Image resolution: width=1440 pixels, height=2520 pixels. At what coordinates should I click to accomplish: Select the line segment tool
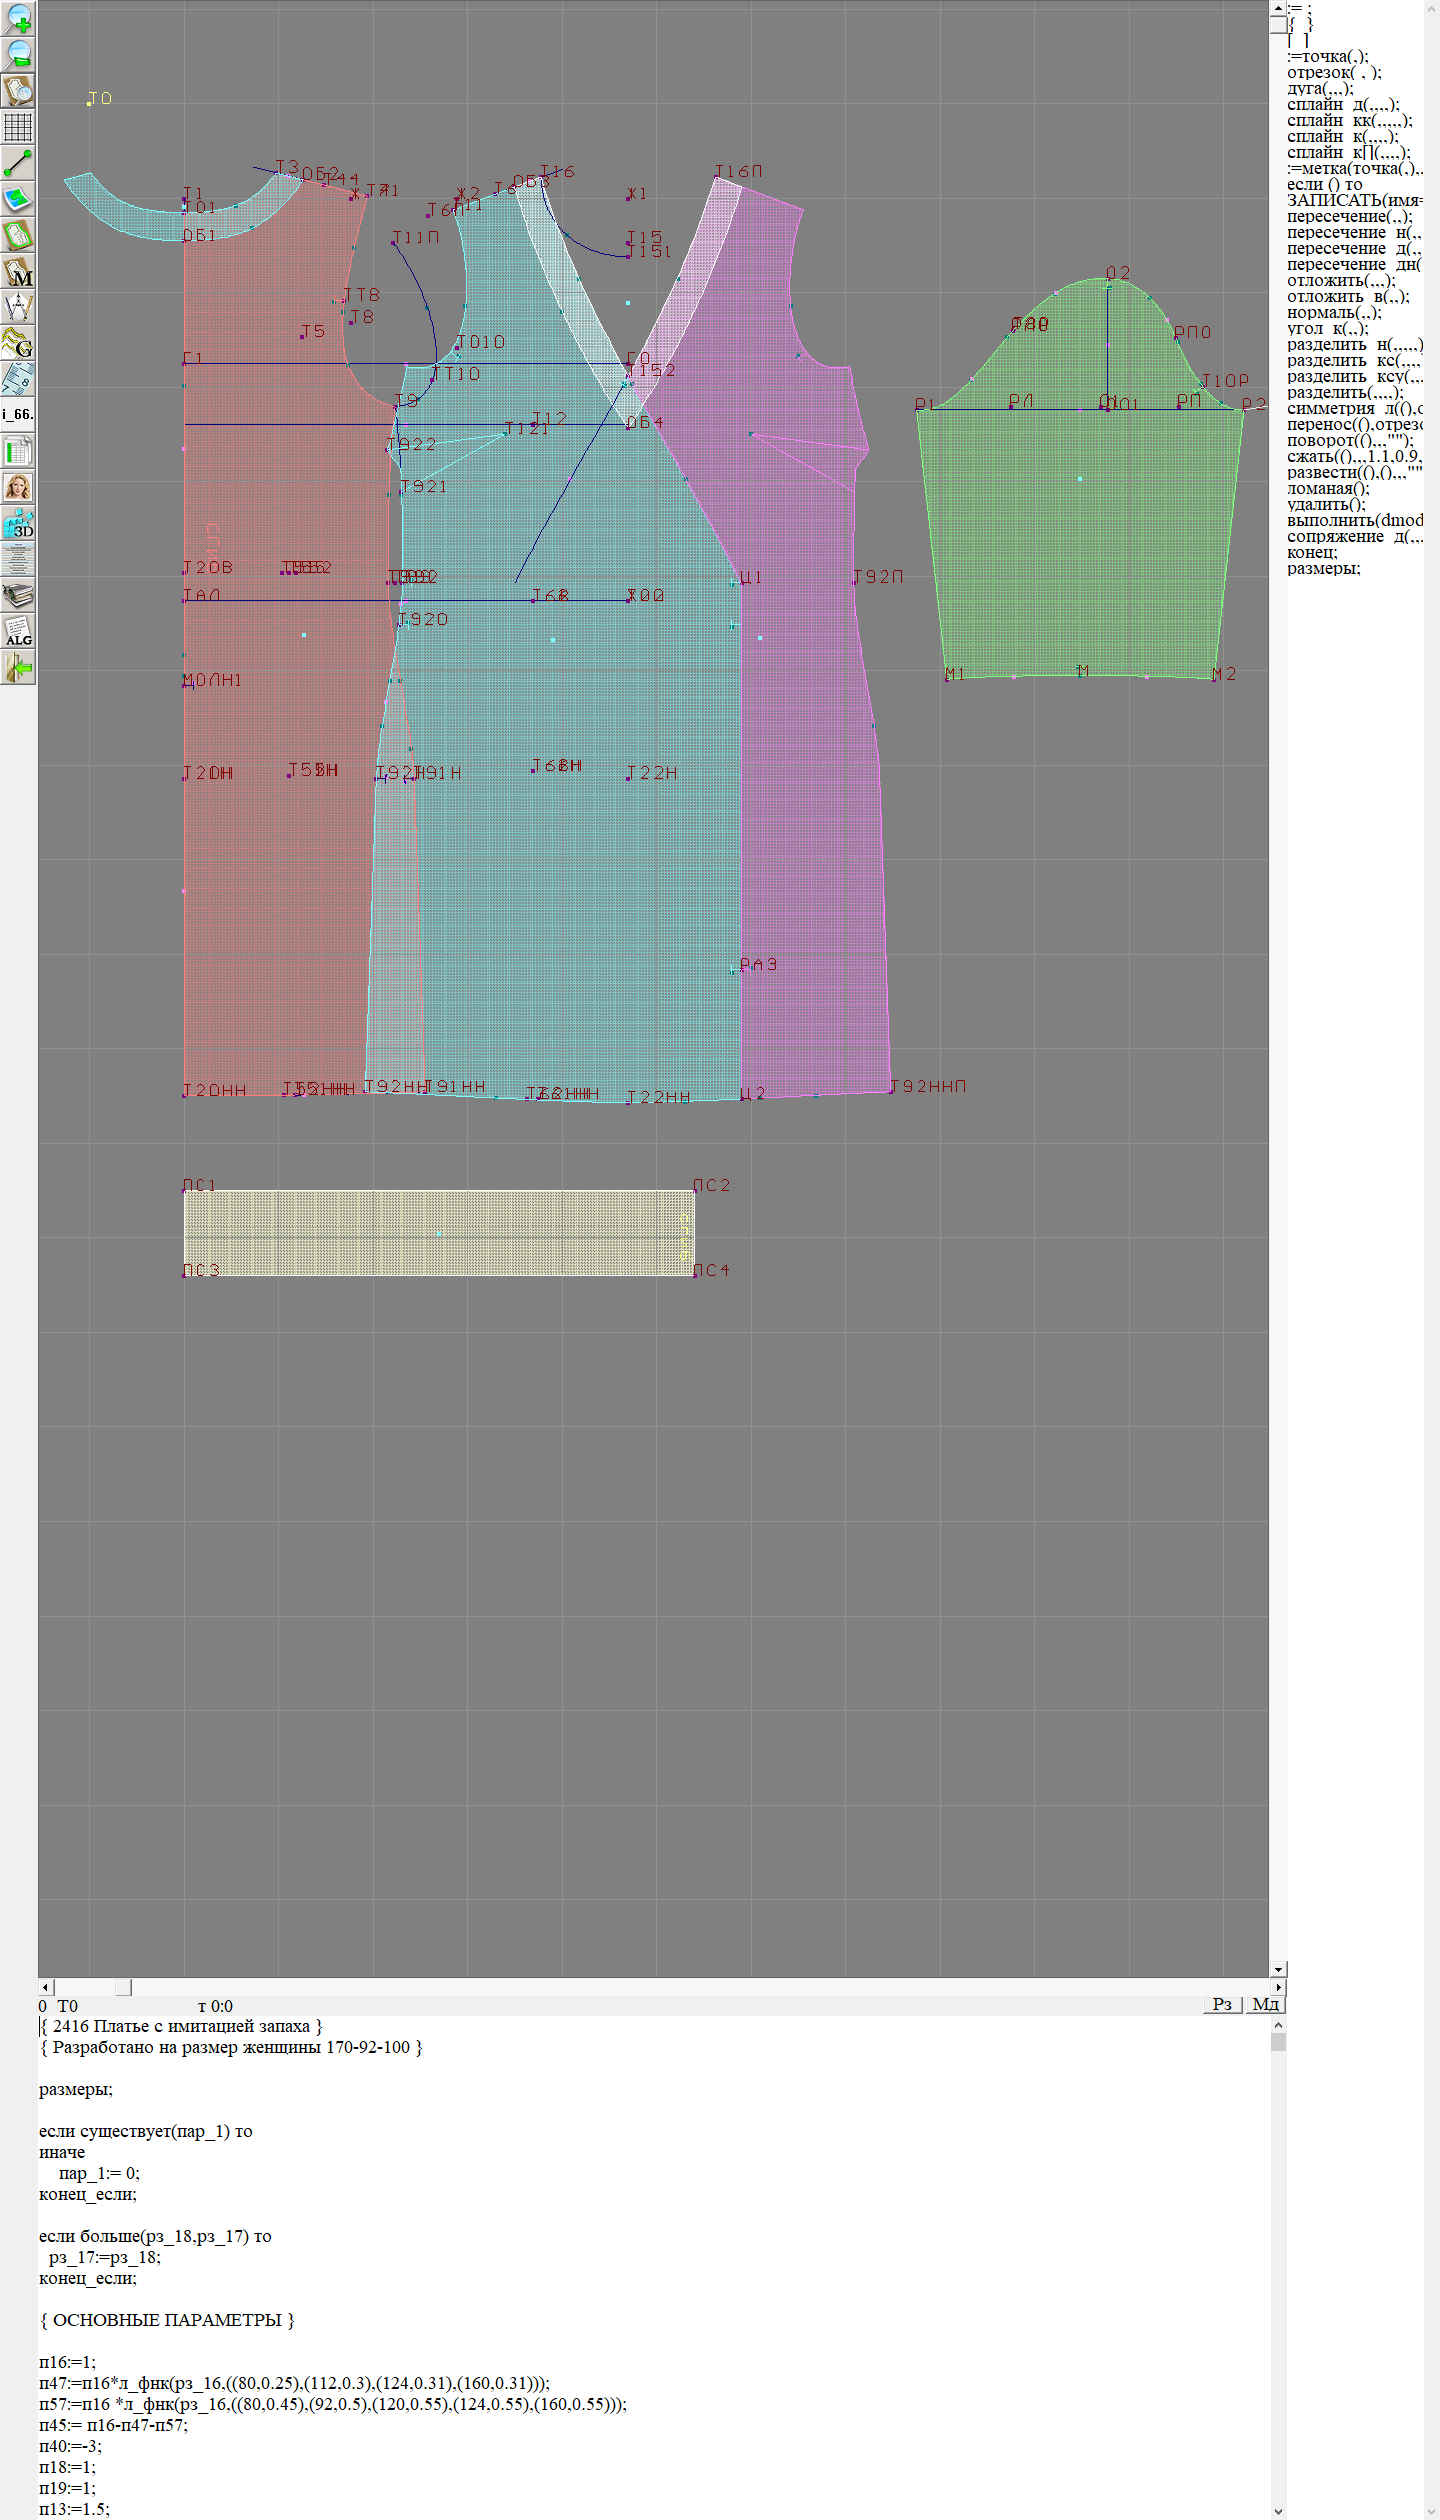coord(18,163)
